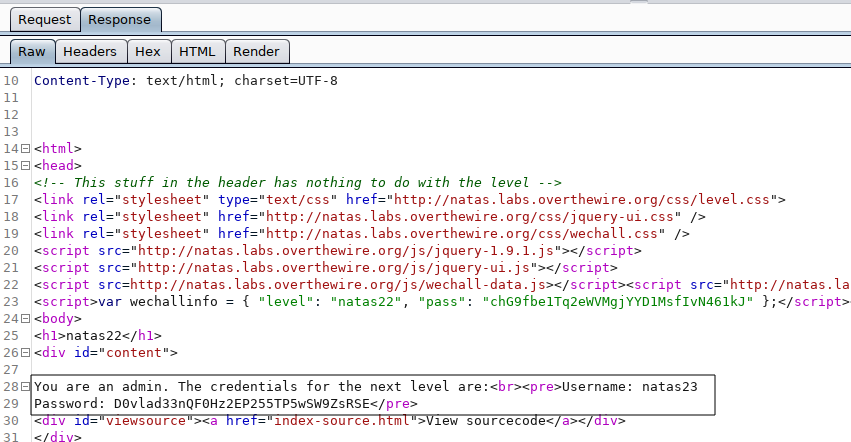Click the jquery-ui.css stylesheet URL
851x442 pixels.
(x=470, y=217)
